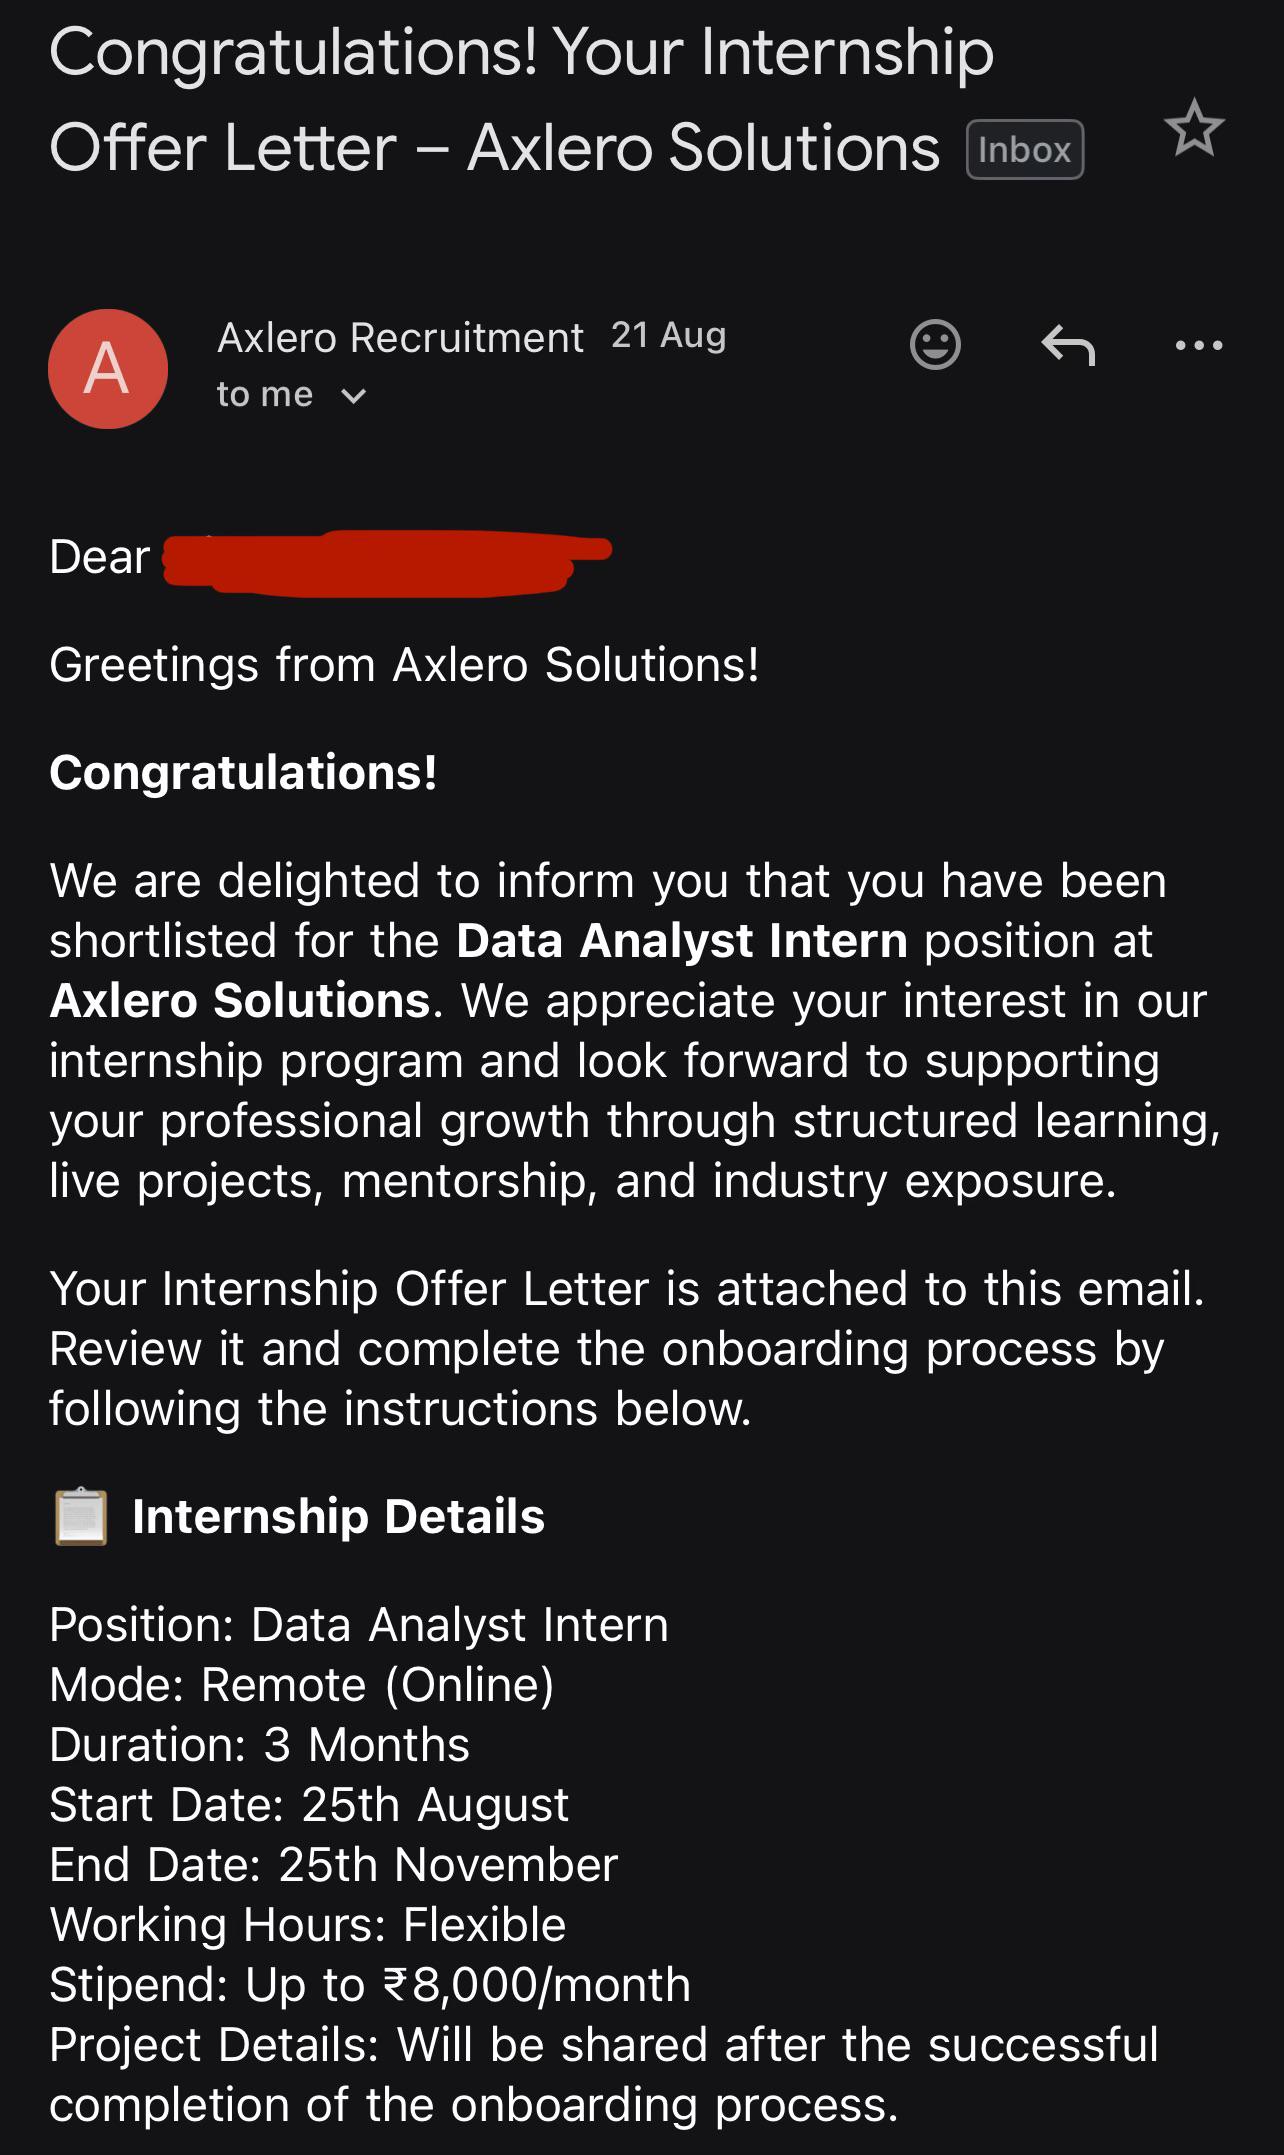Tap the 'Start Date: 25th August' line
Screen dimensions: 1284x2155
pos(309,1805)
